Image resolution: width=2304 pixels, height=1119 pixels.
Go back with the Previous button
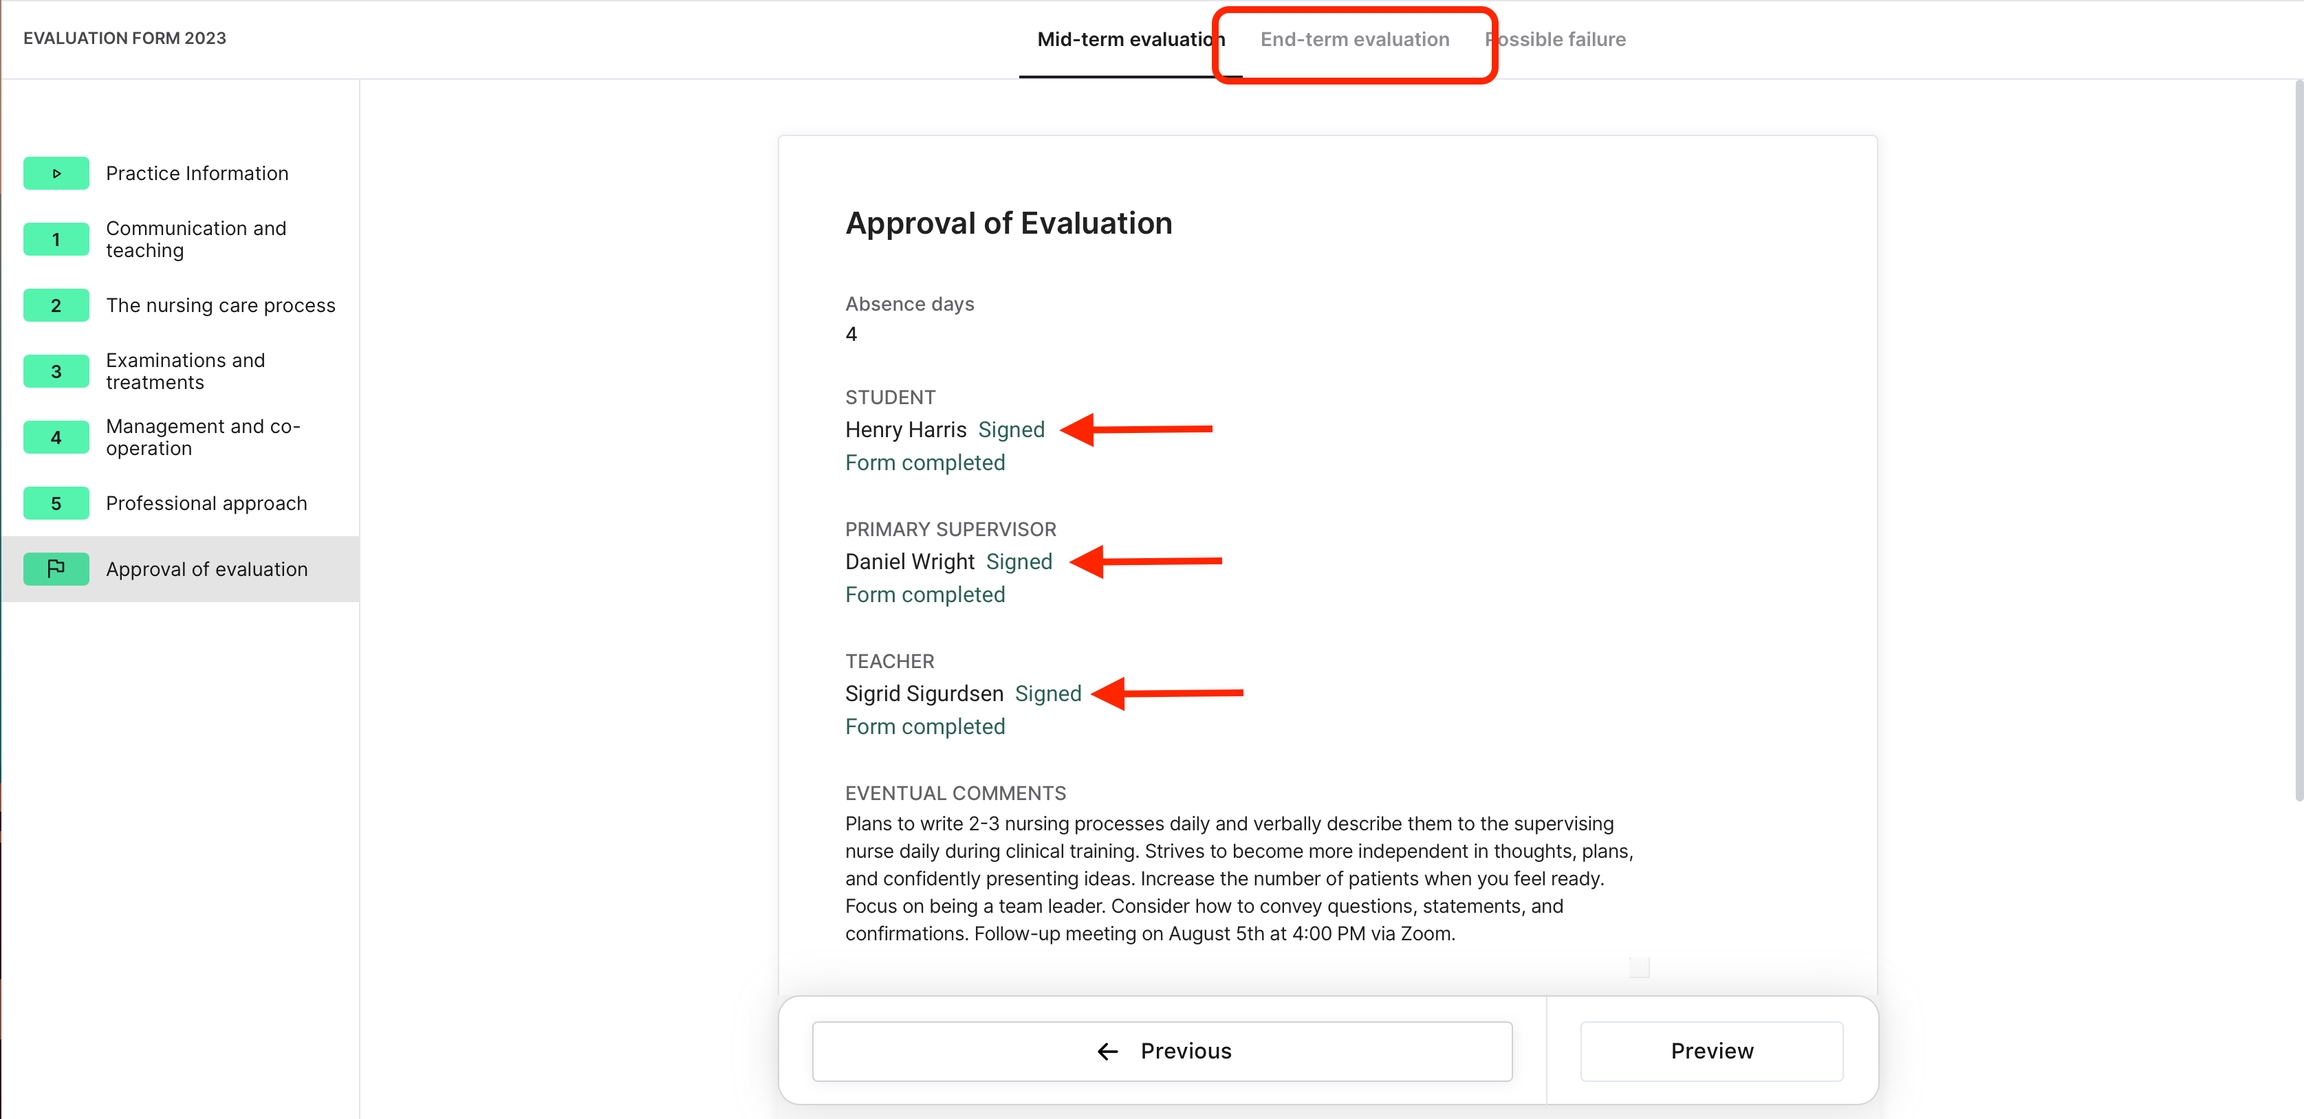pyautogui.click(x=1162, y=1051)
